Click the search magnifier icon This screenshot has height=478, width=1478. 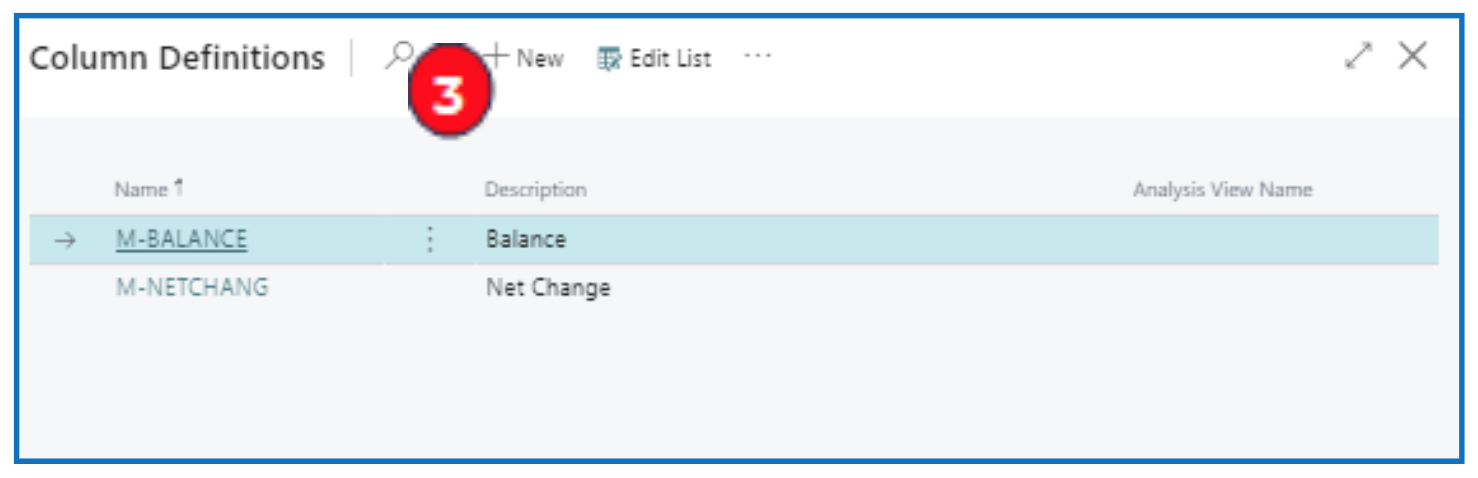(x=398, y=56)
